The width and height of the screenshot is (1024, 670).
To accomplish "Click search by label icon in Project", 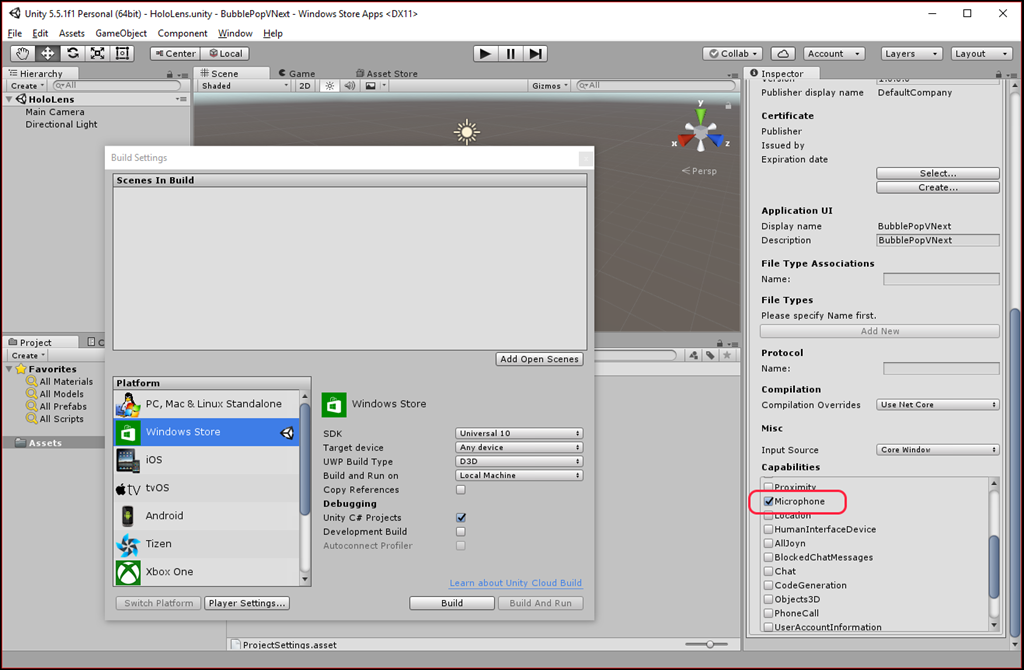I will tap(710, 355).
